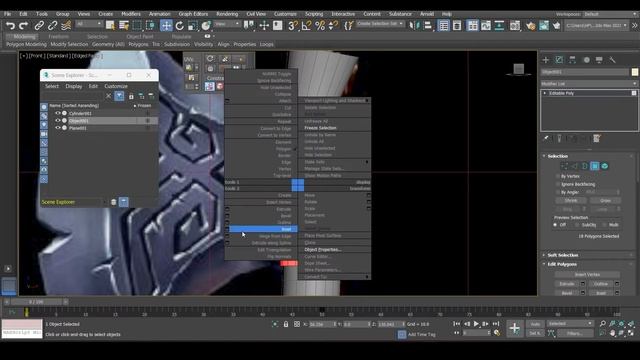Activate the Unlink Selection tool
This screenshot has width=640, height=360.
tap(52, 26)
